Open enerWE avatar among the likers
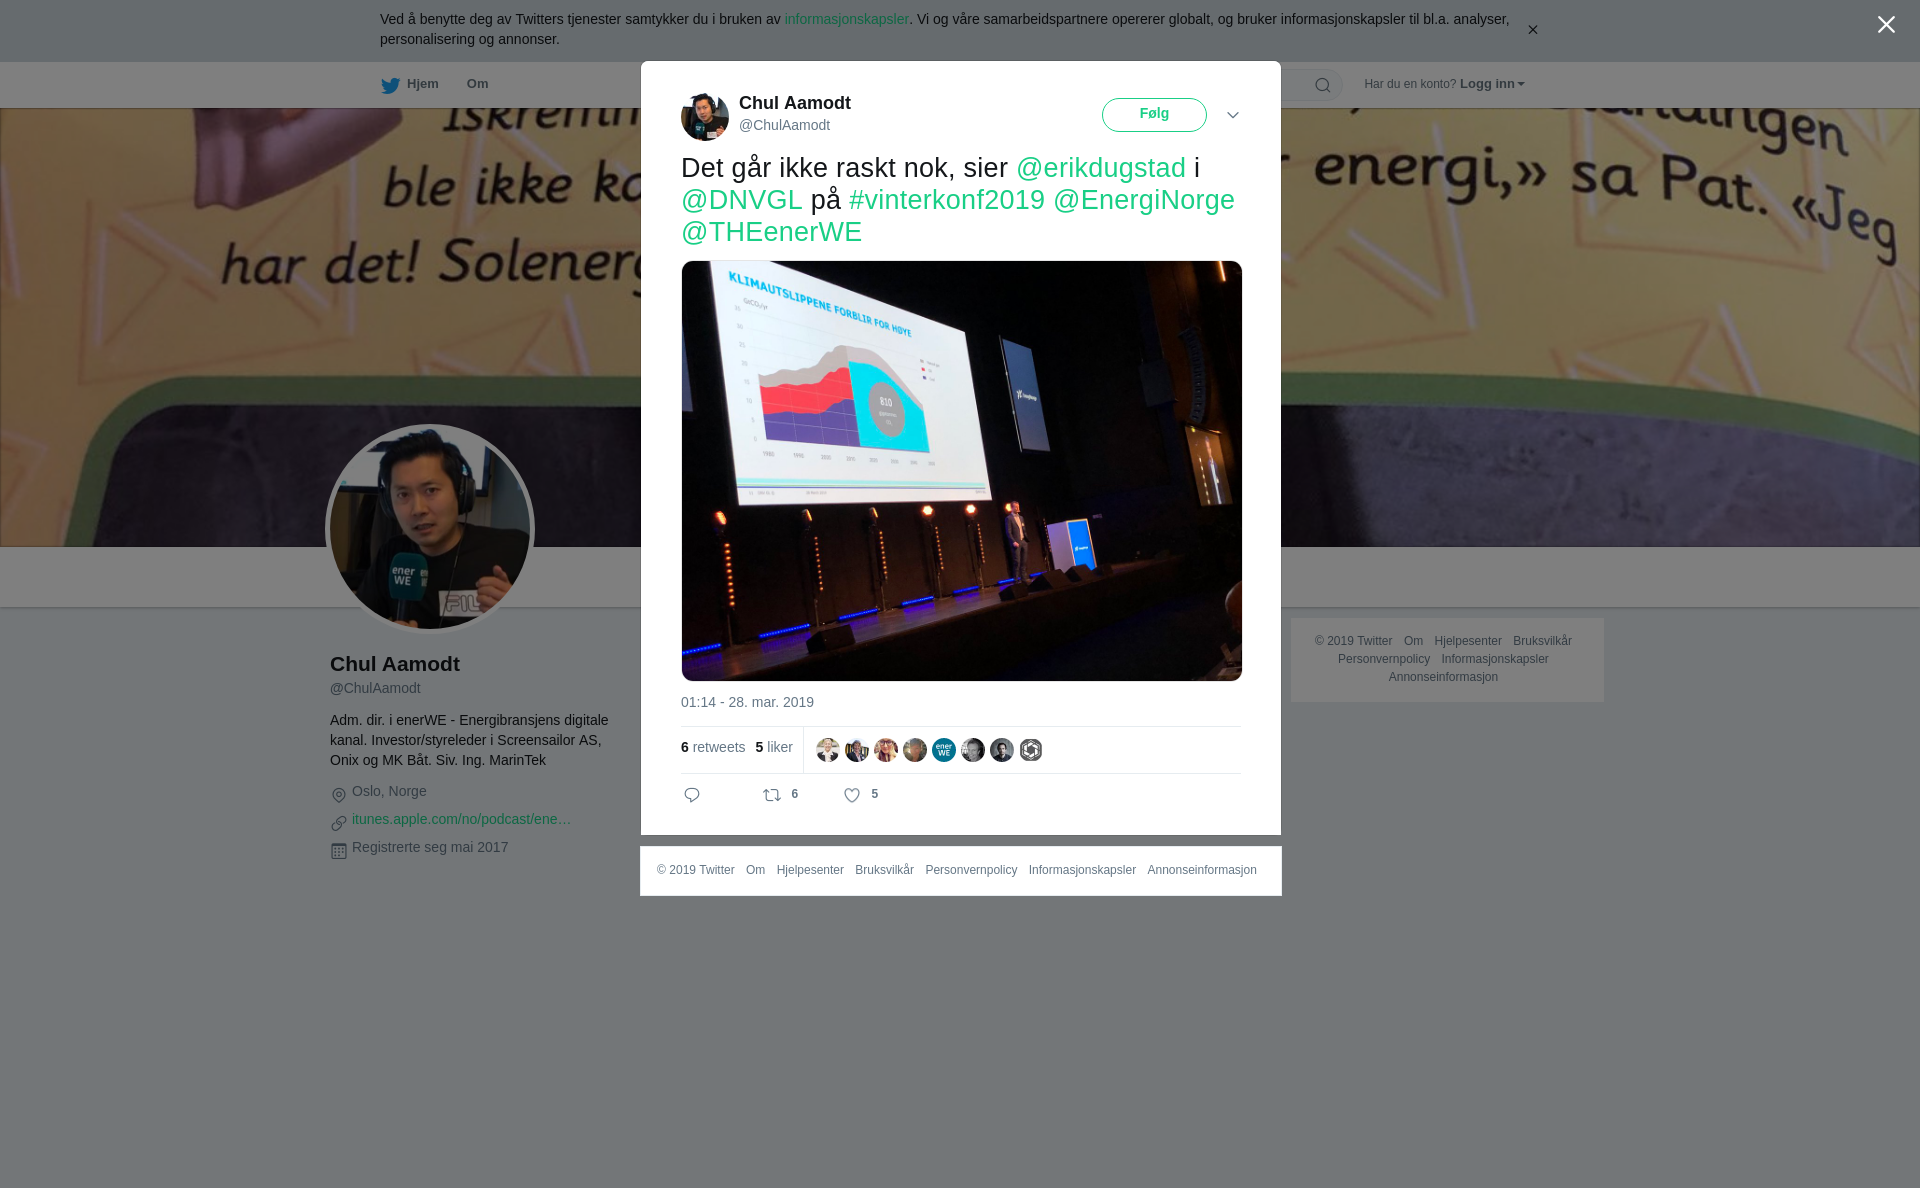Image resolution: width=1920 pixels, height=1188 pixels. pyautogui.click(x=944, y=750)
